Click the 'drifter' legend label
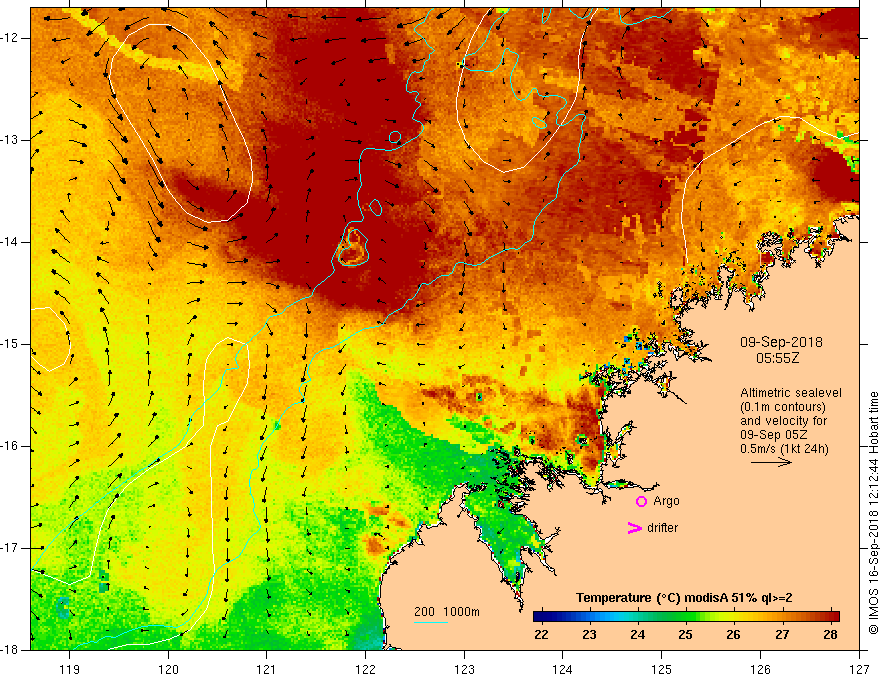This screenshot has width=880, height=680. pos(662,528)
